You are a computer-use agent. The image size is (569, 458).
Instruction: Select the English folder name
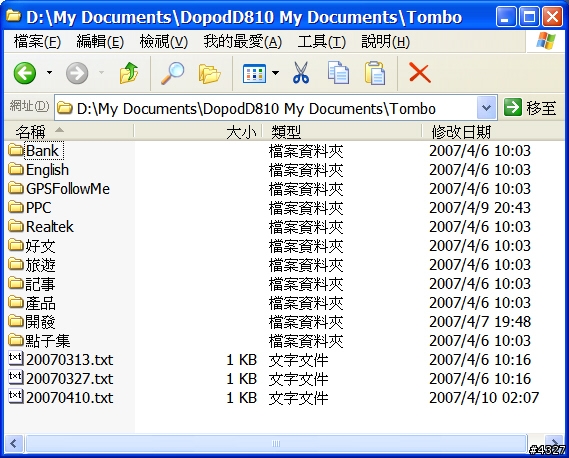[47, 169]
